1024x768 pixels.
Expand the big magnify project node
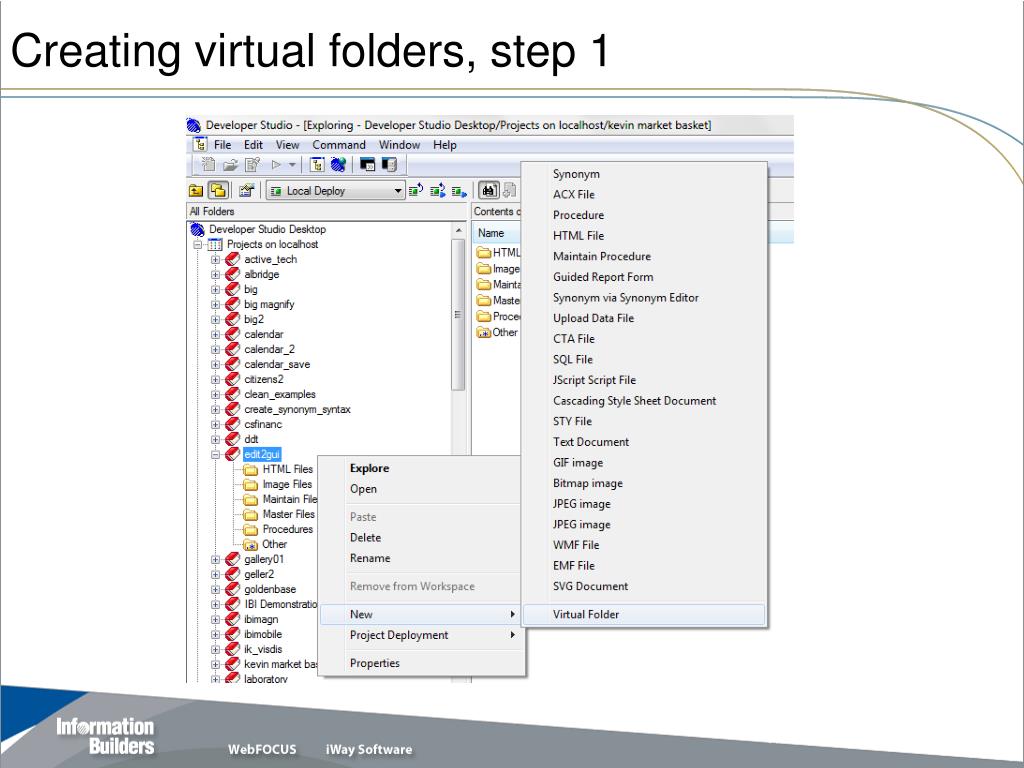(x=216, y=304)
